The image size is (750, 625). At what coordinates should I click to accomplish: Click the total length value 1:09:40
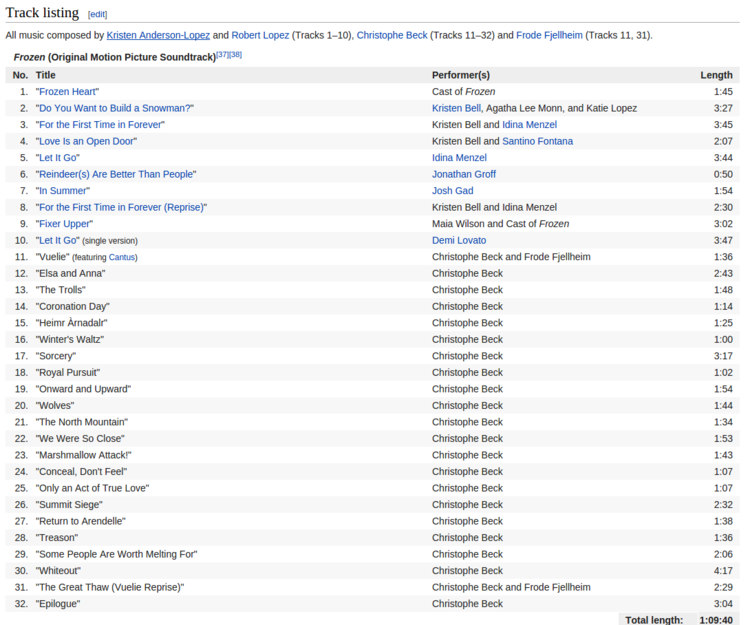pos(716,620)
